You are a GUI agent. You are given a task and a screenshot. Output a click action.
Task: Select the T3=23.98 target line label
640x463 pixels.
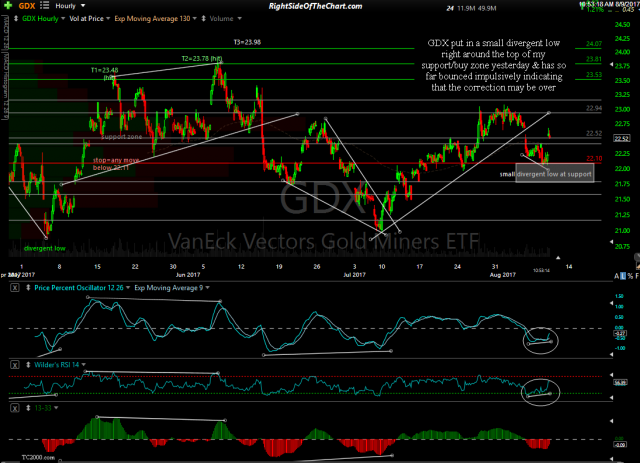(x=247, y=42)
